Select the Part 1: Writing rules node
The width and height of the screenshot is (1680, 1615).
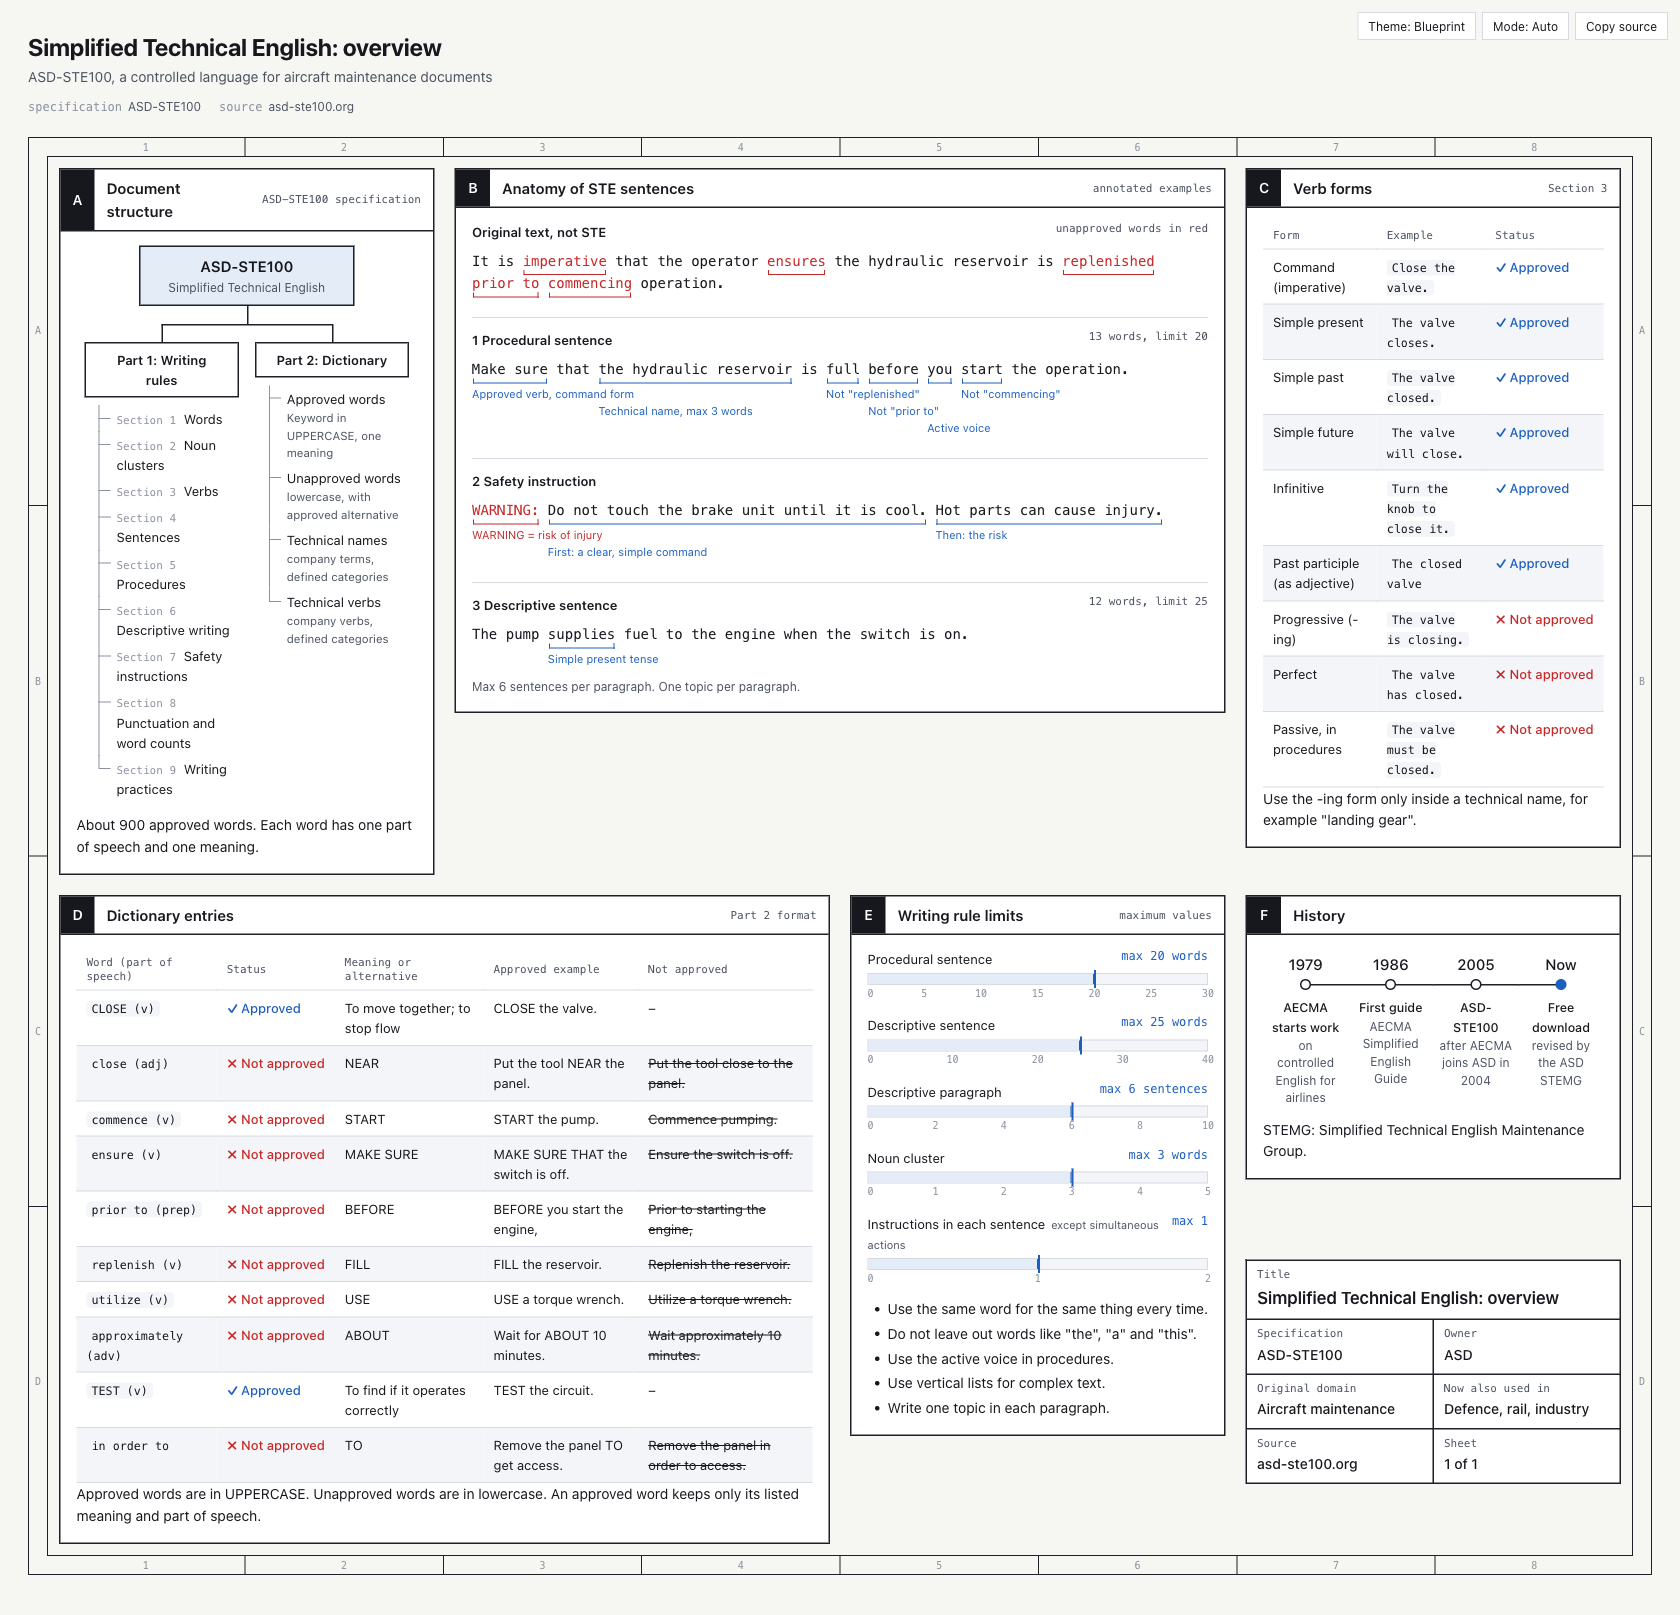coord(162,370)
